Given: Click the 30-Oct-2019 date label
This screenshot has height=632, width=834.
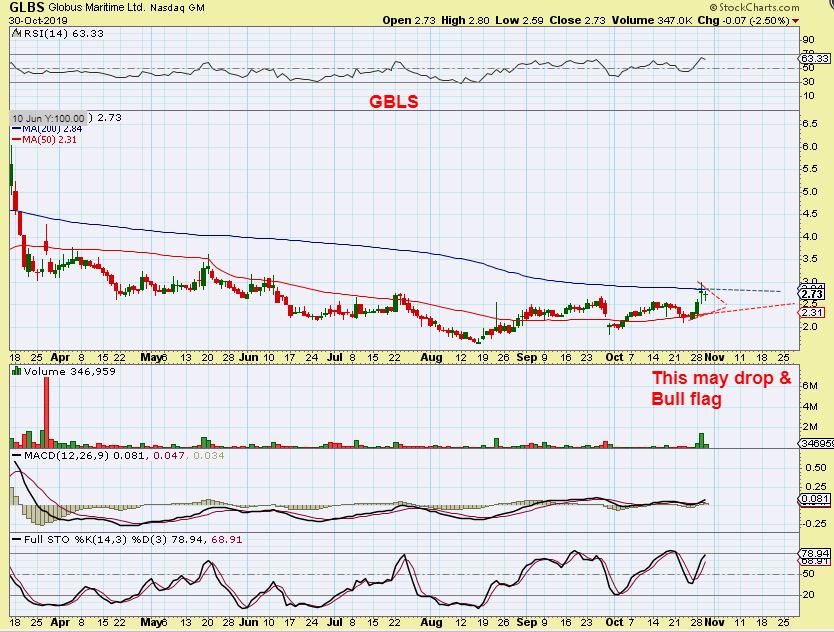Looking at the screenshot, I should click(x=38, y=21).
